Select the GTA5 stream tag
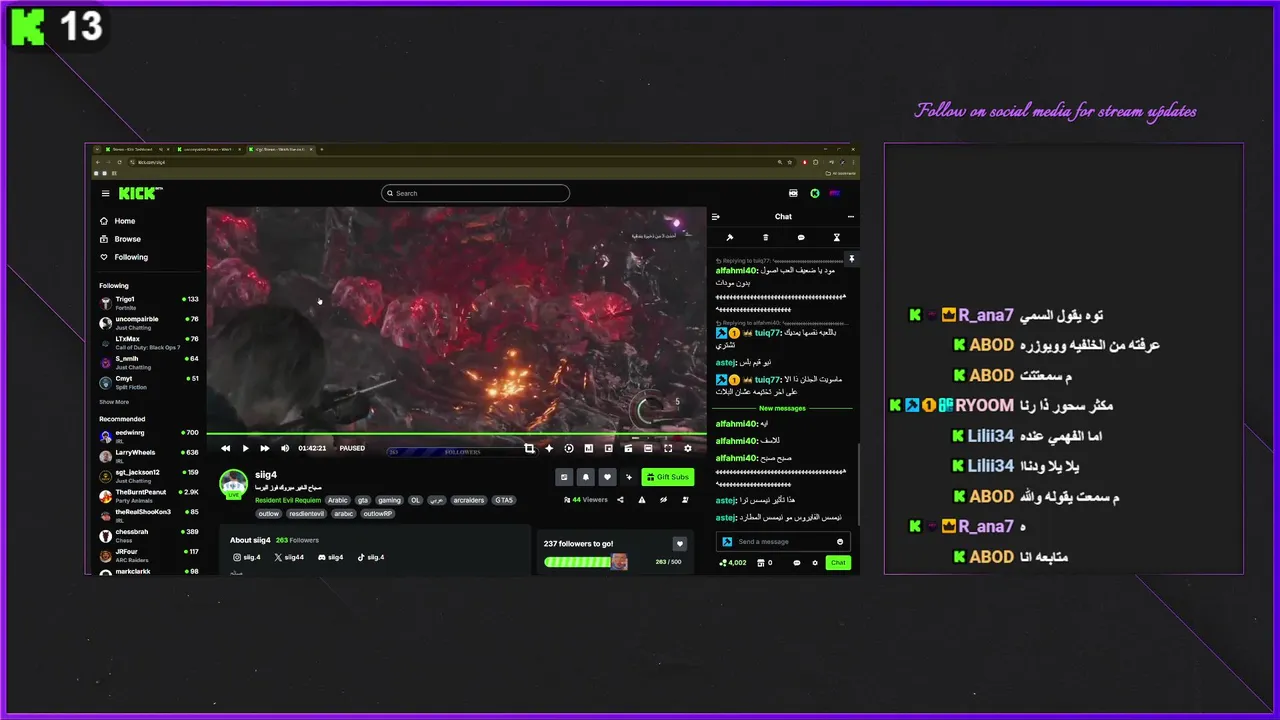Viewport: 1280px width, 720px height. 504,500
